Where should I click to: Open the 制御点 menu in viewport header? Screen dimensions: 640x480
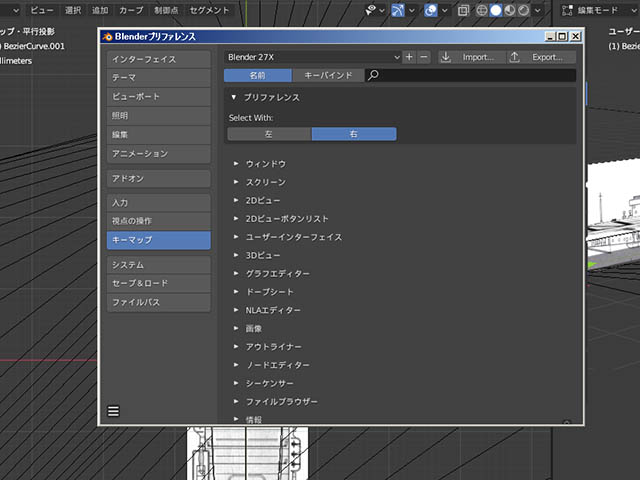pos(166,10)
